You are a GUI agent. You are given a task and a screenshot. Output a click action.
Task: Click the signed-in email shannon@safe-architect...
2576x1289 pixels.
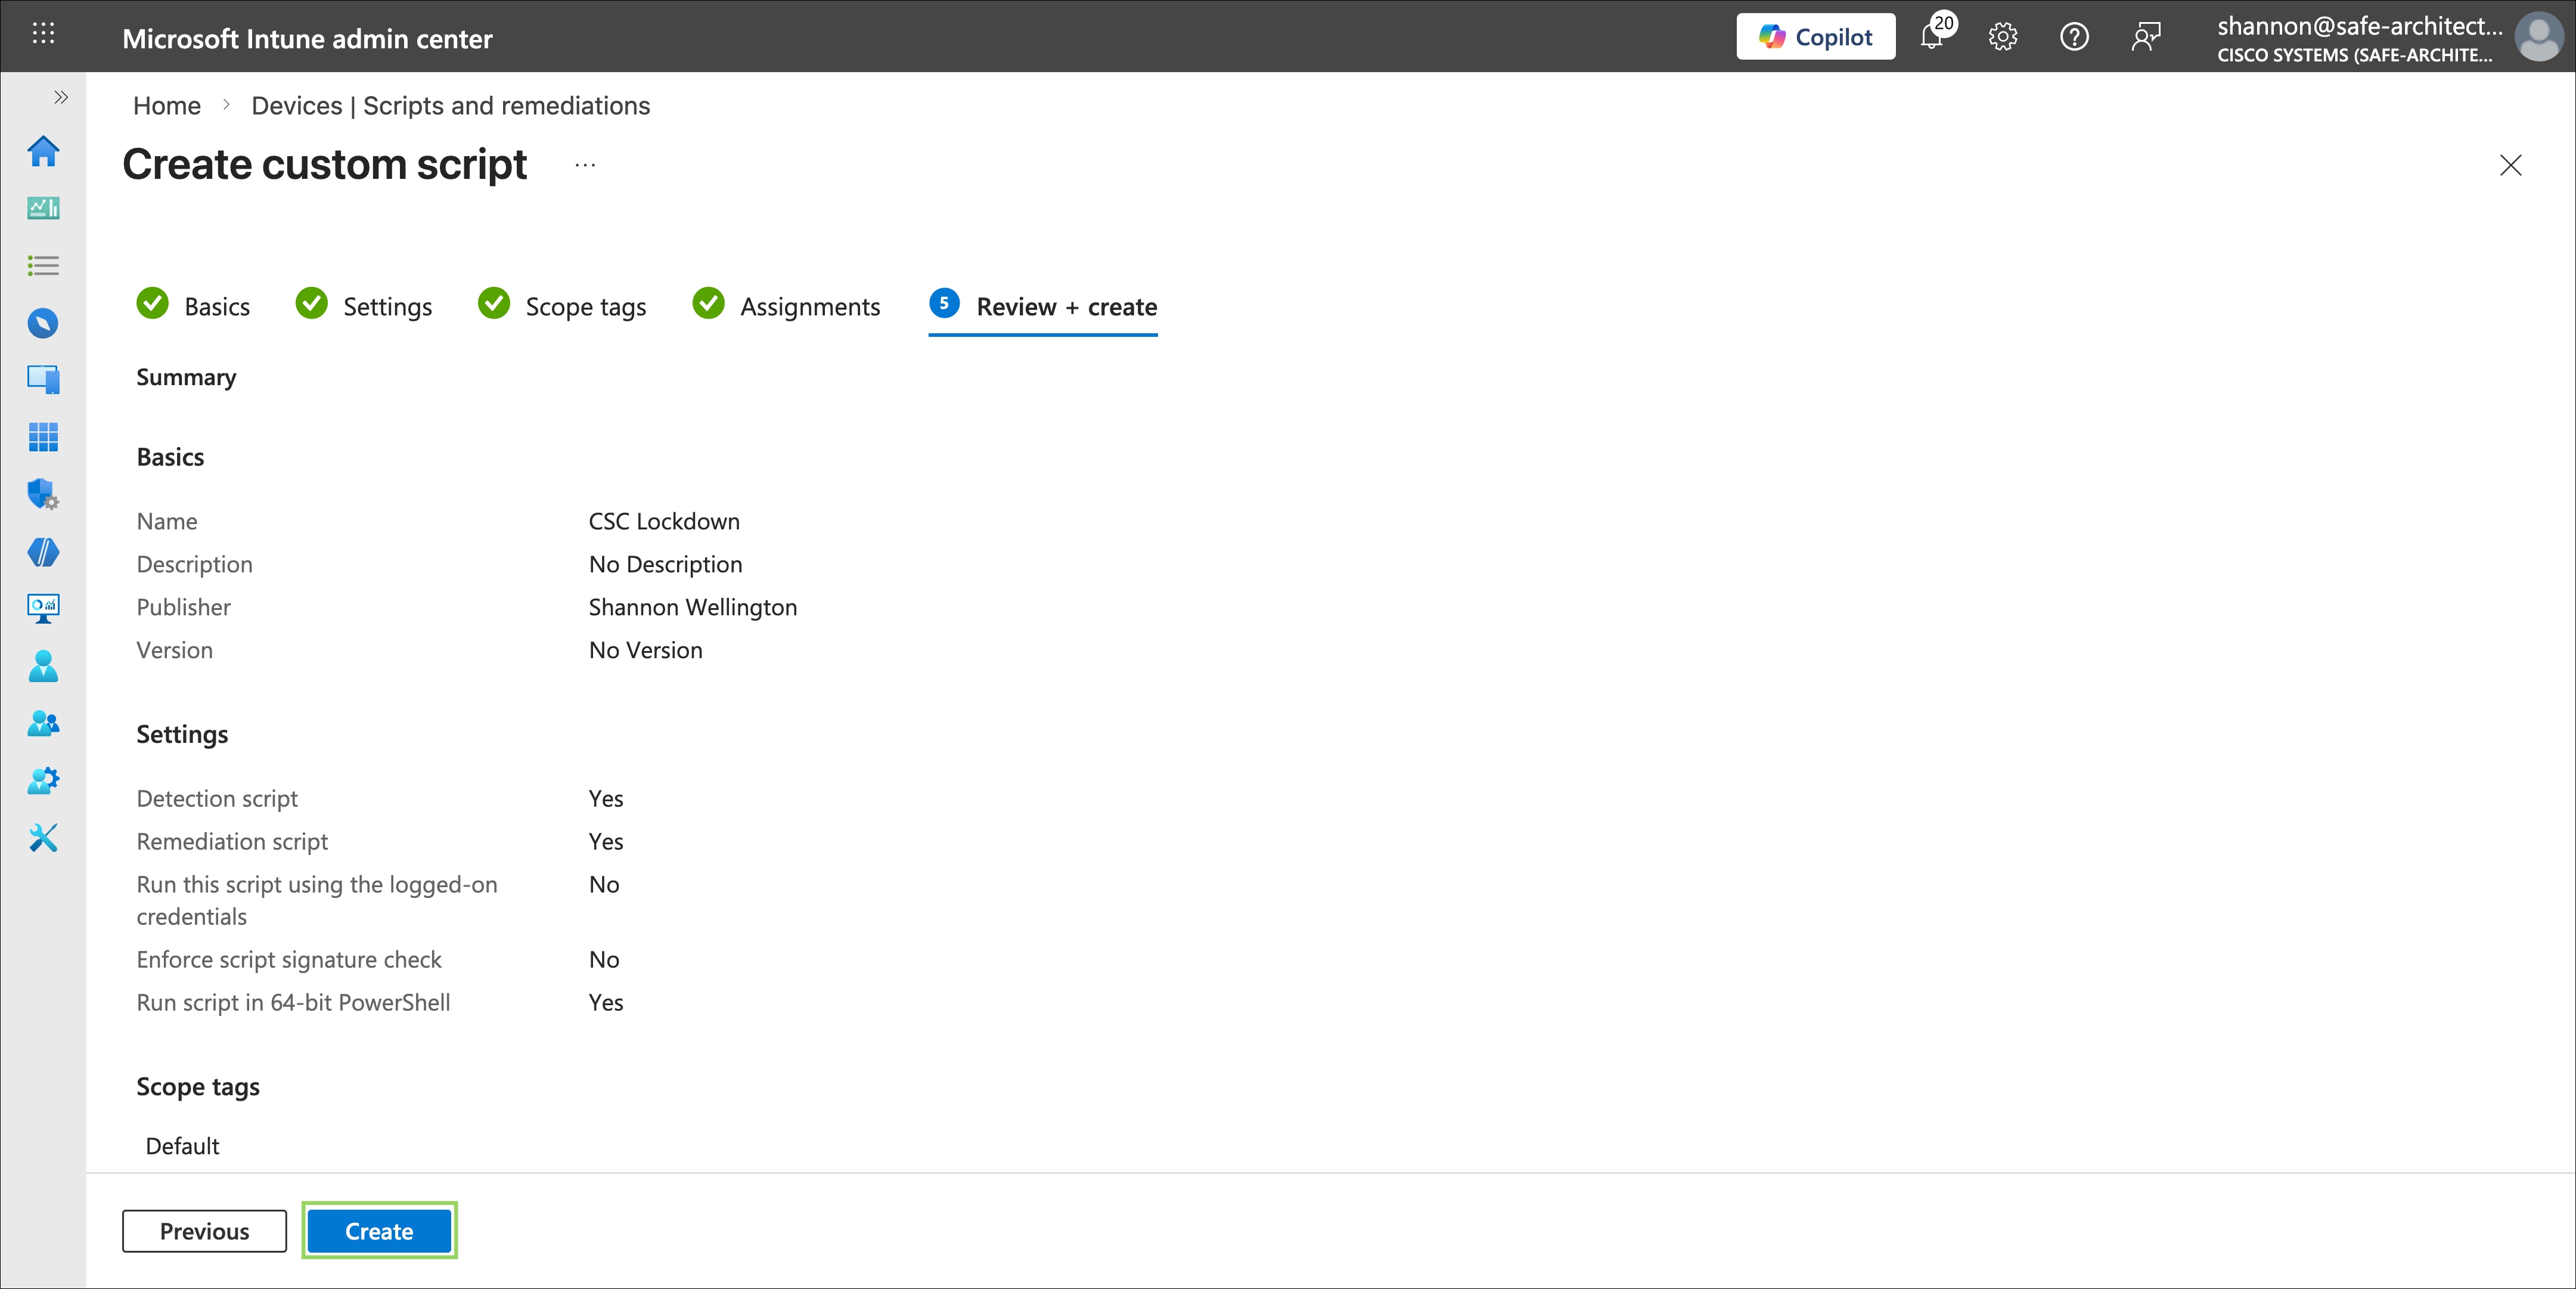point(2360,26)
